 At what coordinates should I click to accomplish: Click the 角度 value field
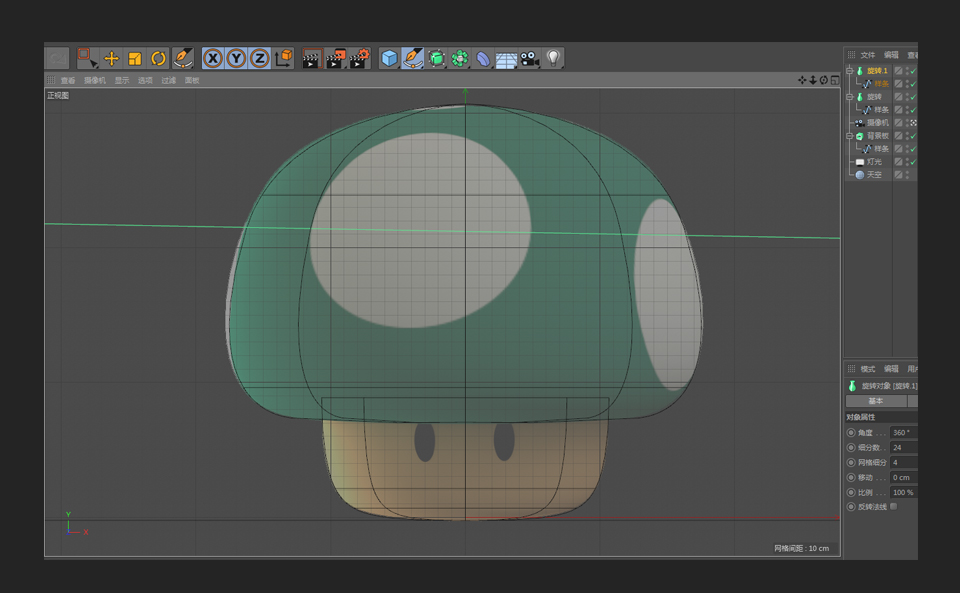pos(903,433)
